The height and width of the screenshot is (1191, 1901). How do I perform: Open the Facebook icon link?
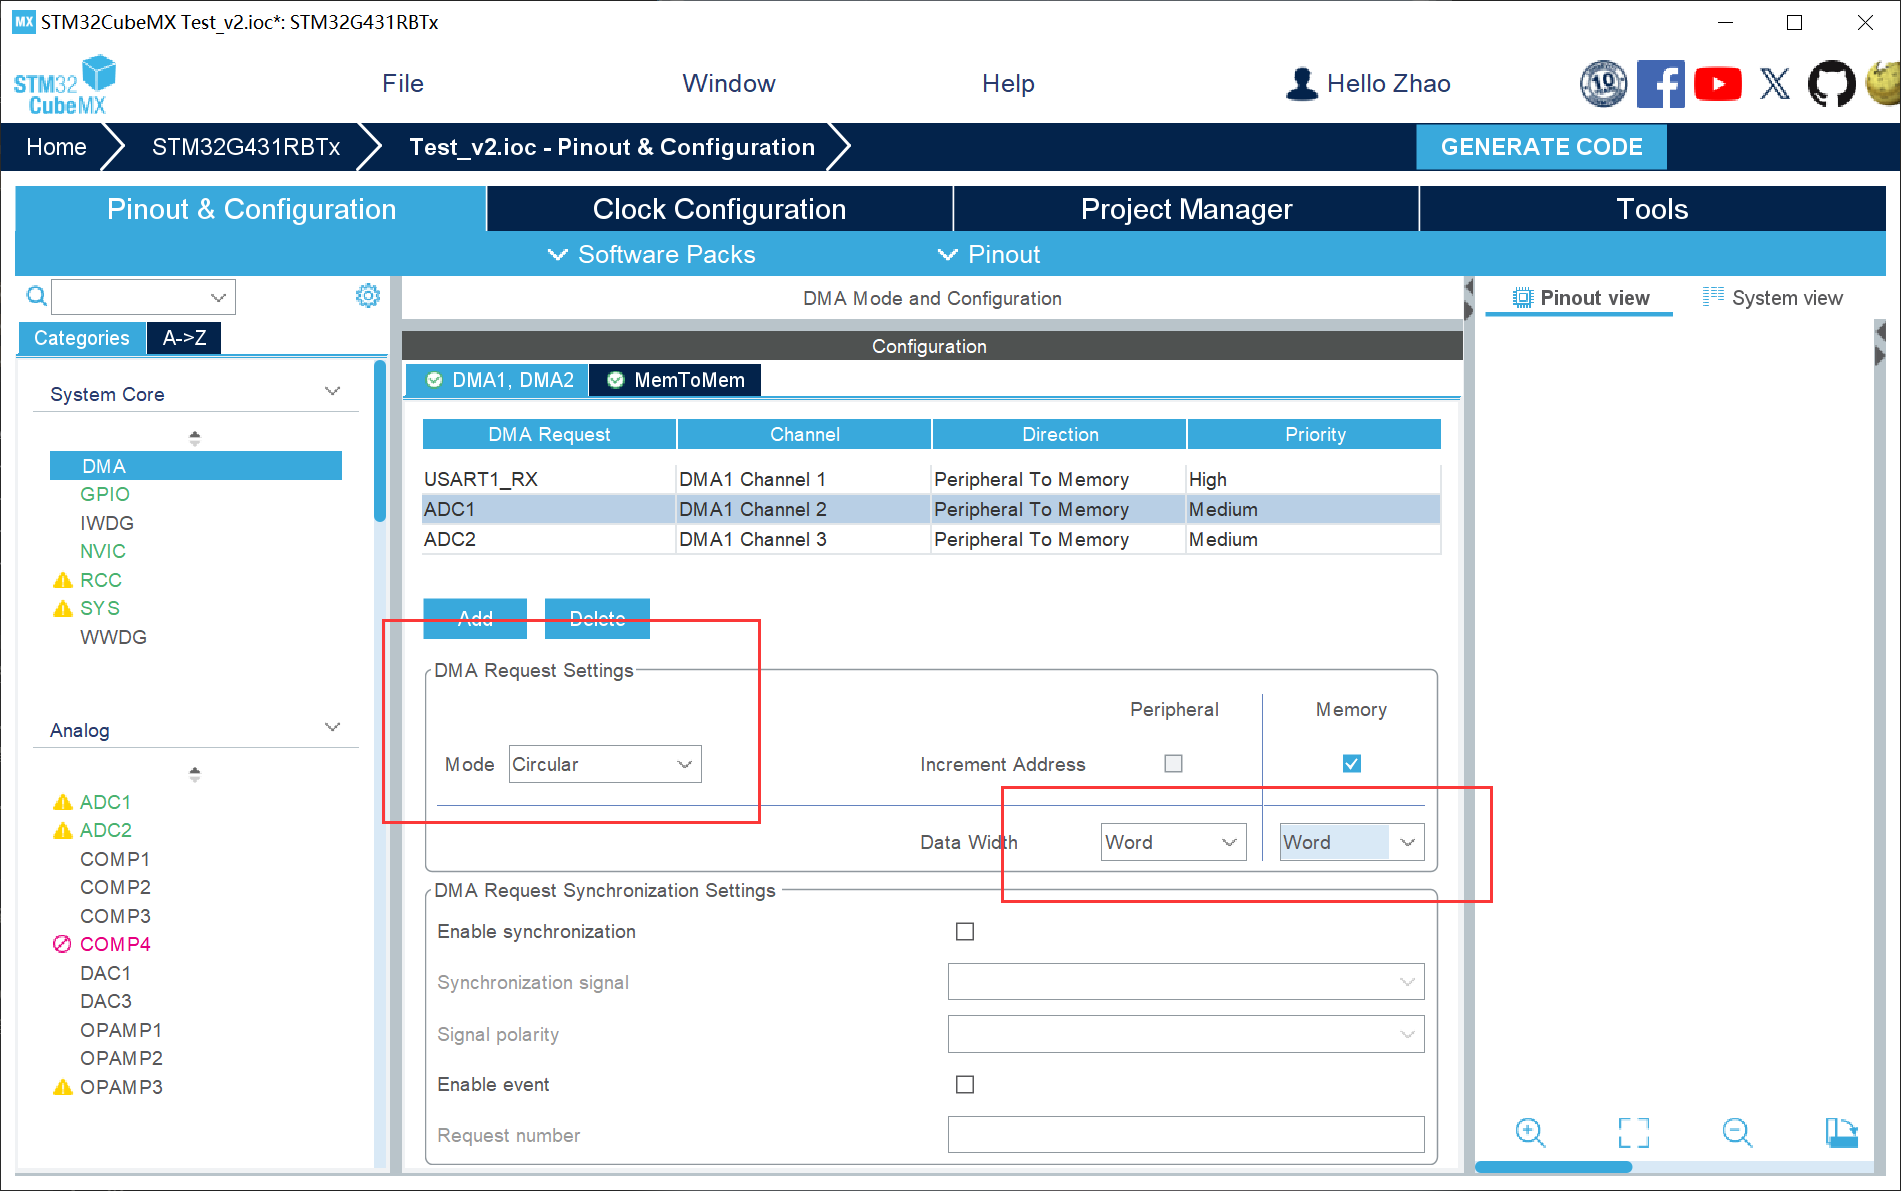click(1660, 84)
